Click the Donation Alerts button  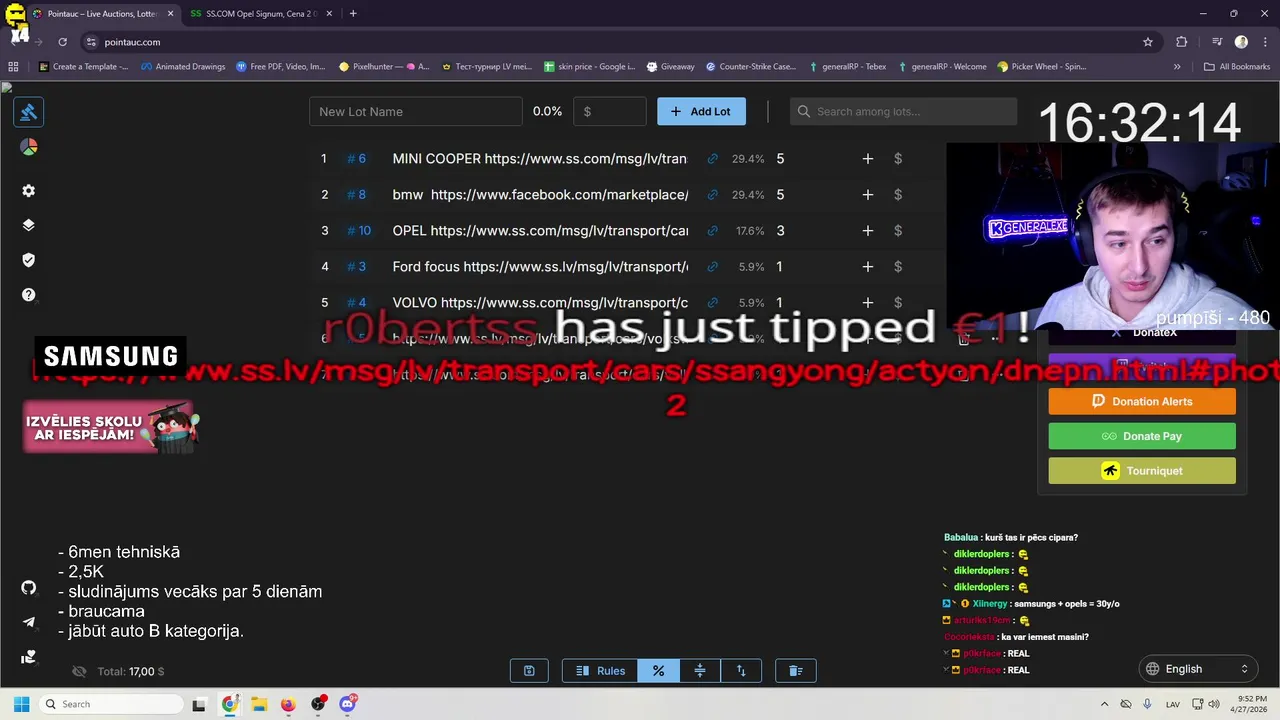[1142, 401]
